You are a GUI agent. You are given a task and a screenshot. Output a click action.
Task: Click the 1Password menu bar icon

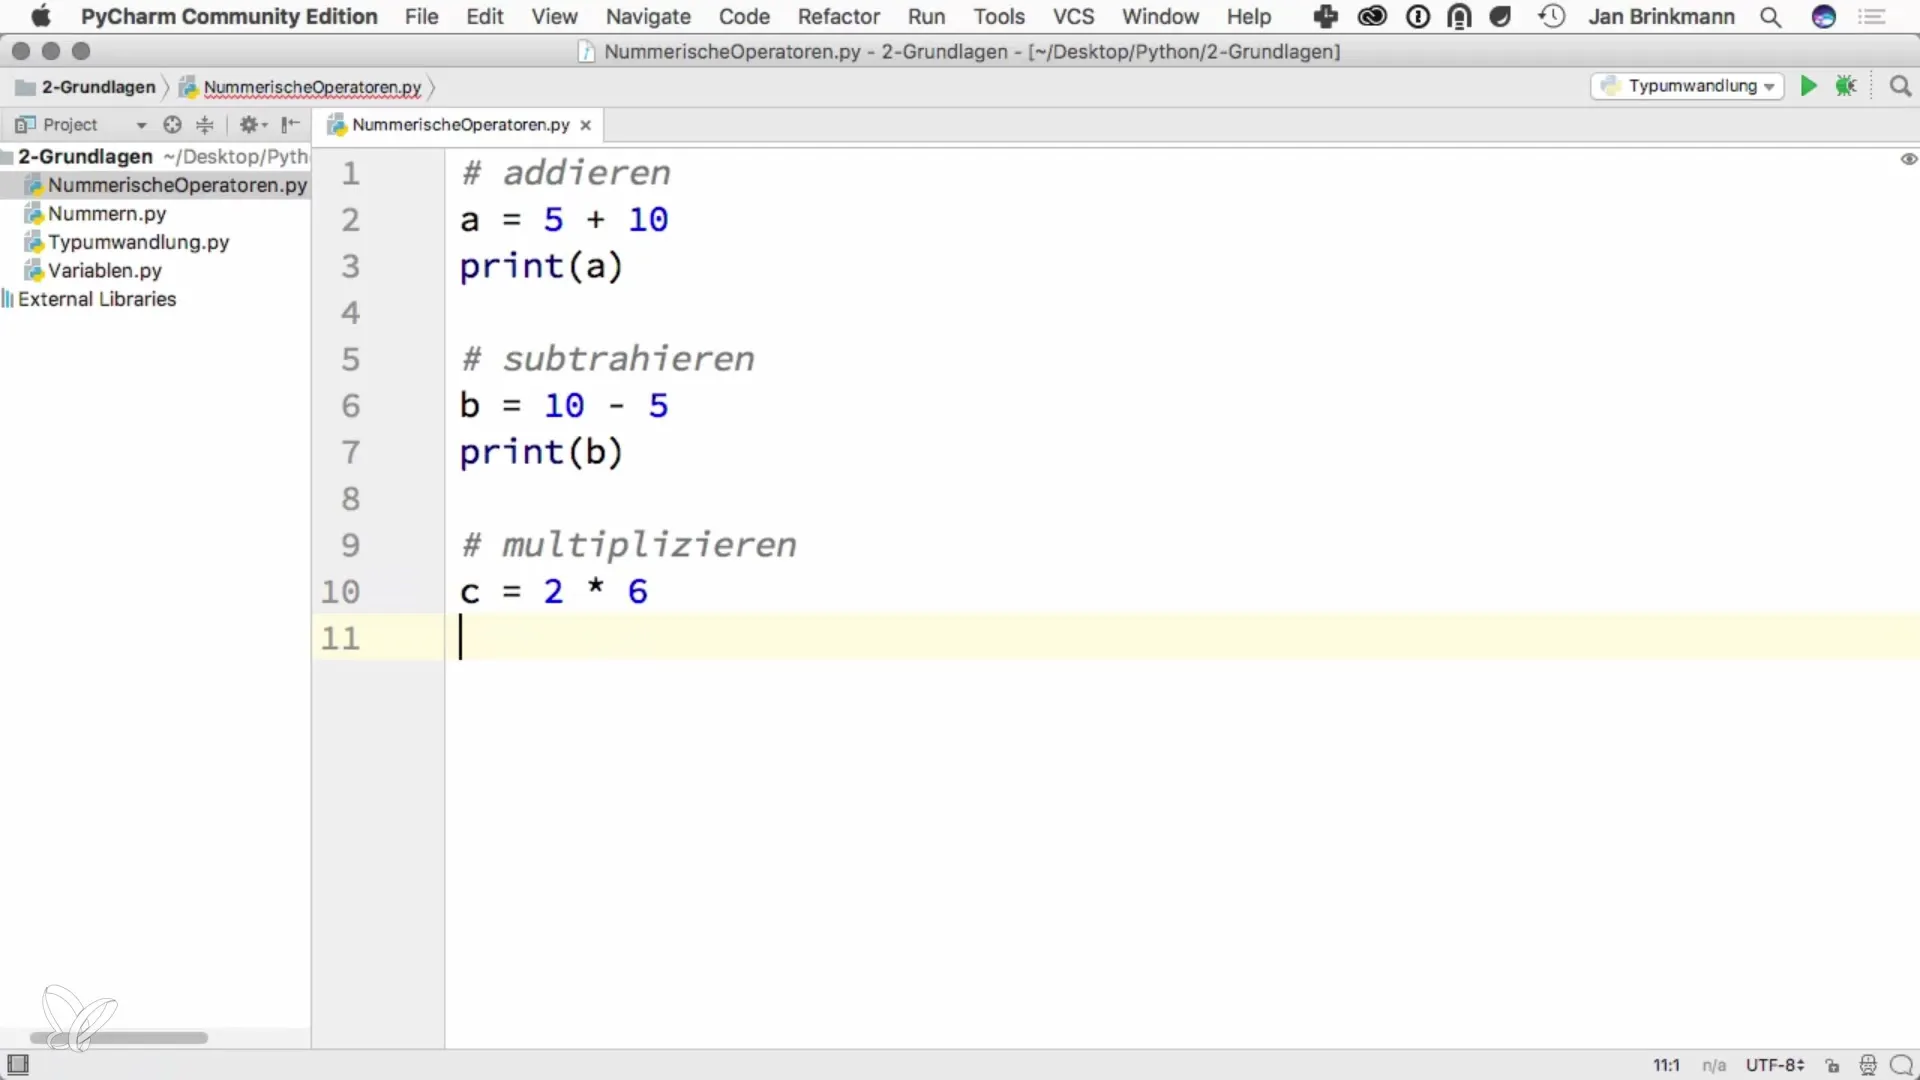coord(1418,17)
